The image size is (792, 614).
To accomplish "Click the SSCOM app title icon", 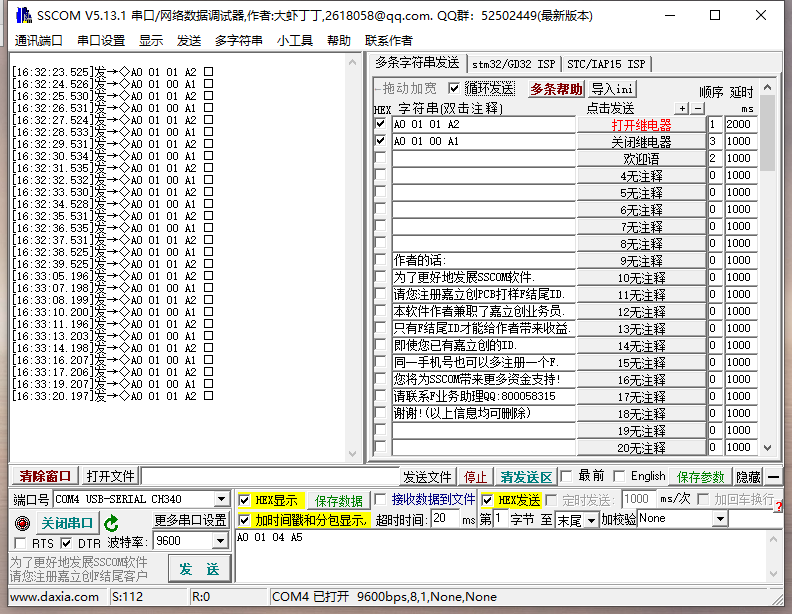I will 24,15.
